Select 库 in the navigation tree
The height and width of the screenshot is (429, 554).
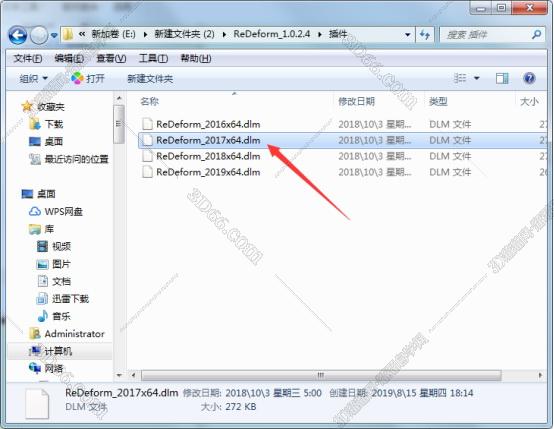click(x=49, y=229)
